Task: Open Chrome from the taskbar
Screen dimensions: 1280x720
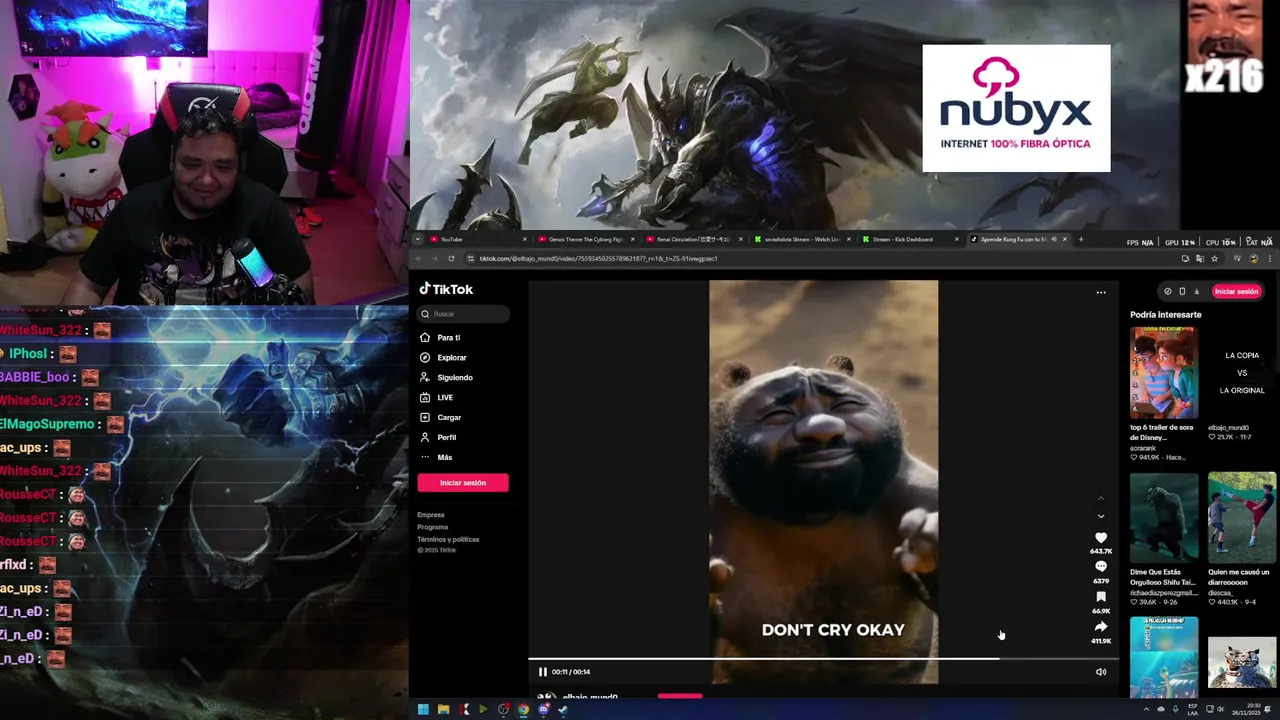Action: [x=523, y=710]
